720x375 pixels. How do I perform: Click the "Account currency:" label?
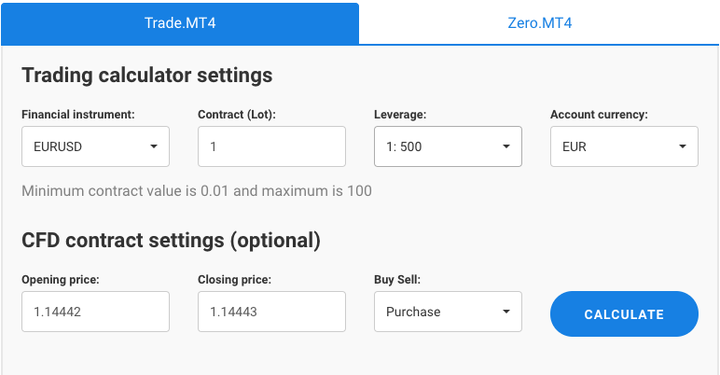click(x=599, y=115)
